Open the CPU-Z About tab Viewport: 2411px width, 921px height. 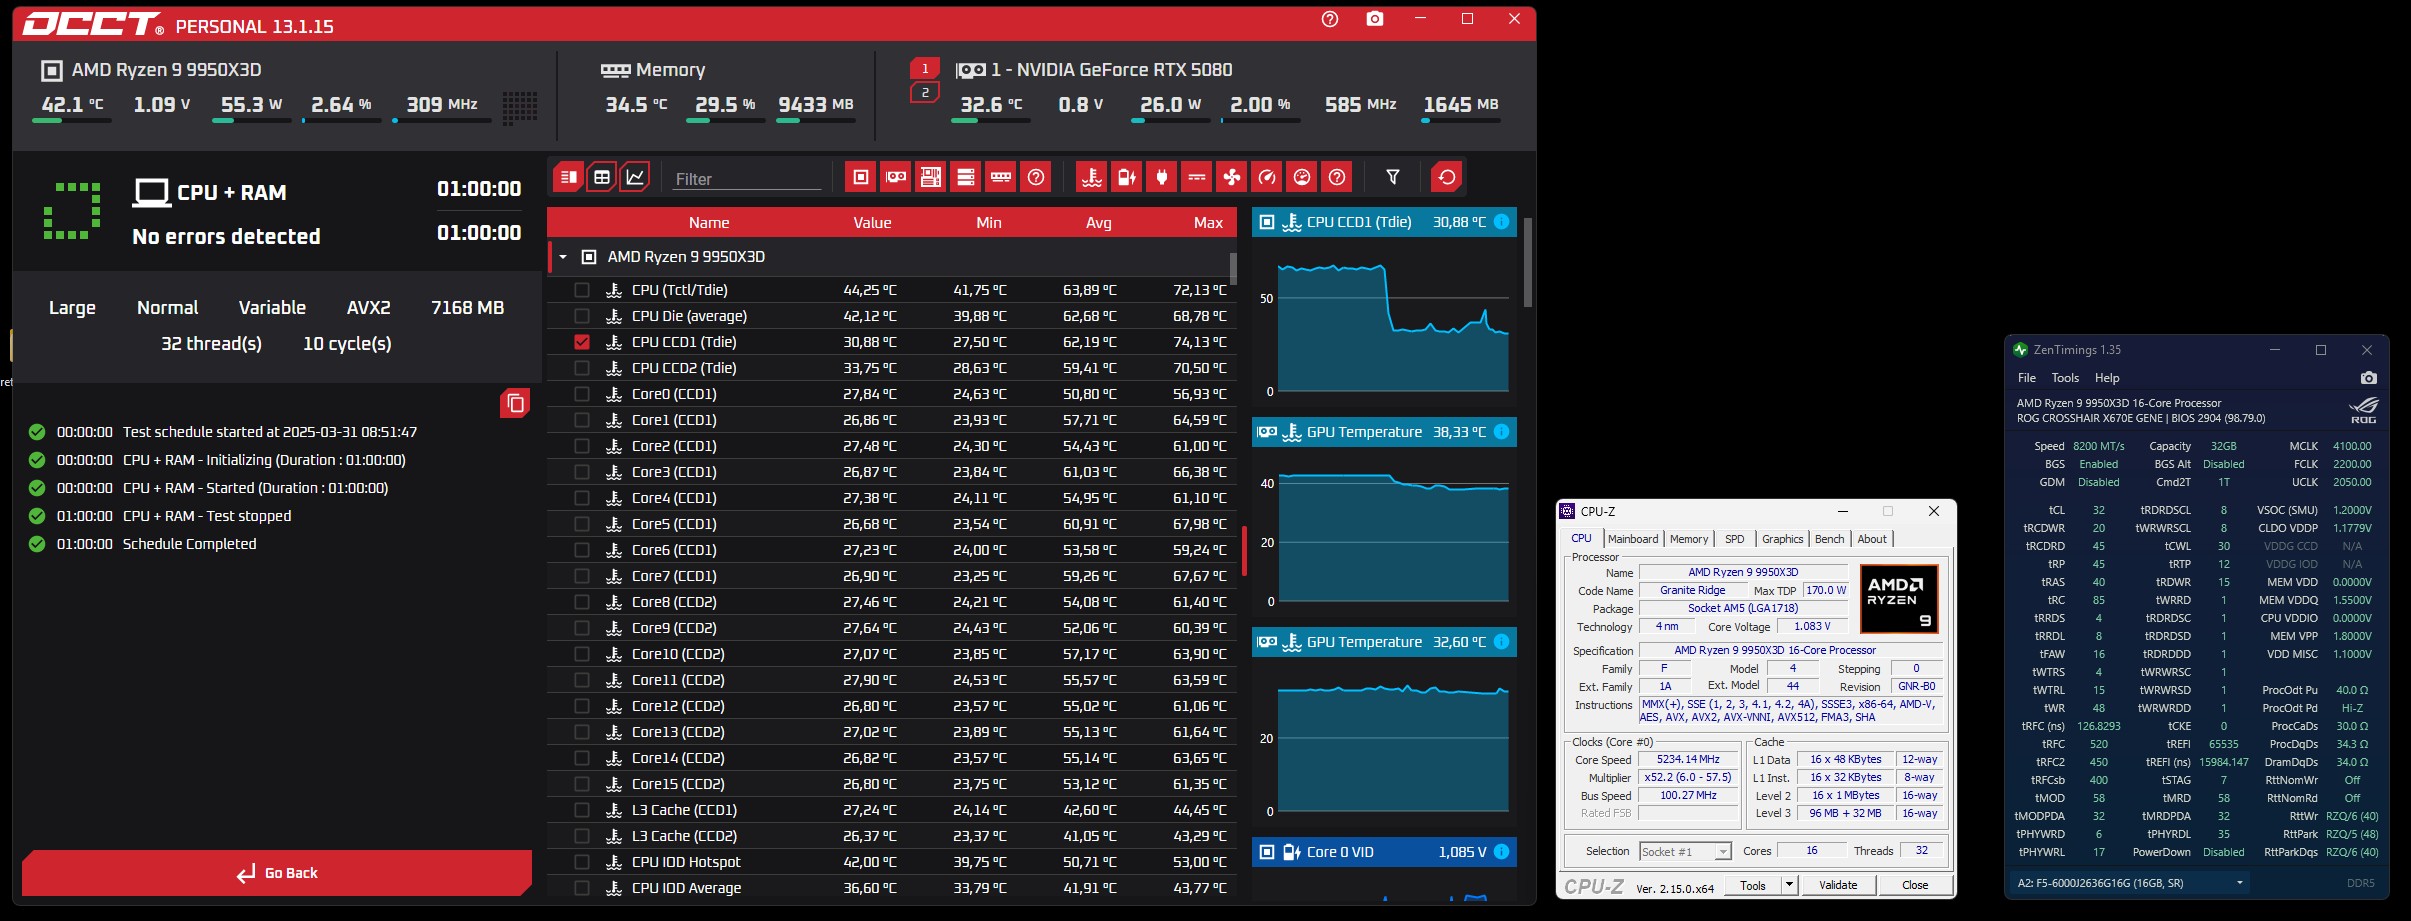point(1872,539)
